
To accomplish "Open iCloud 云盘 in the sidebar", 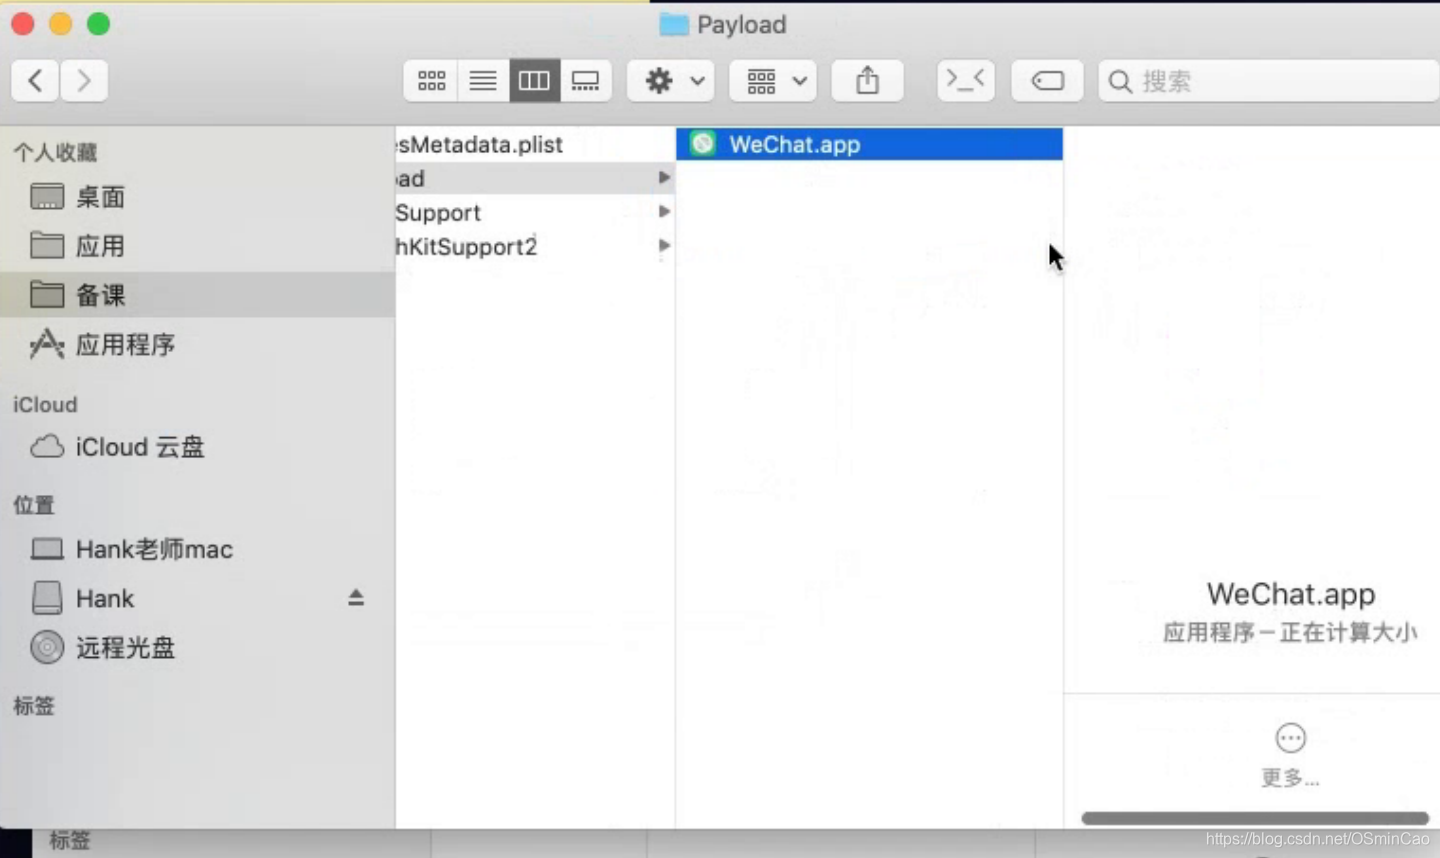I will point(198,447).
